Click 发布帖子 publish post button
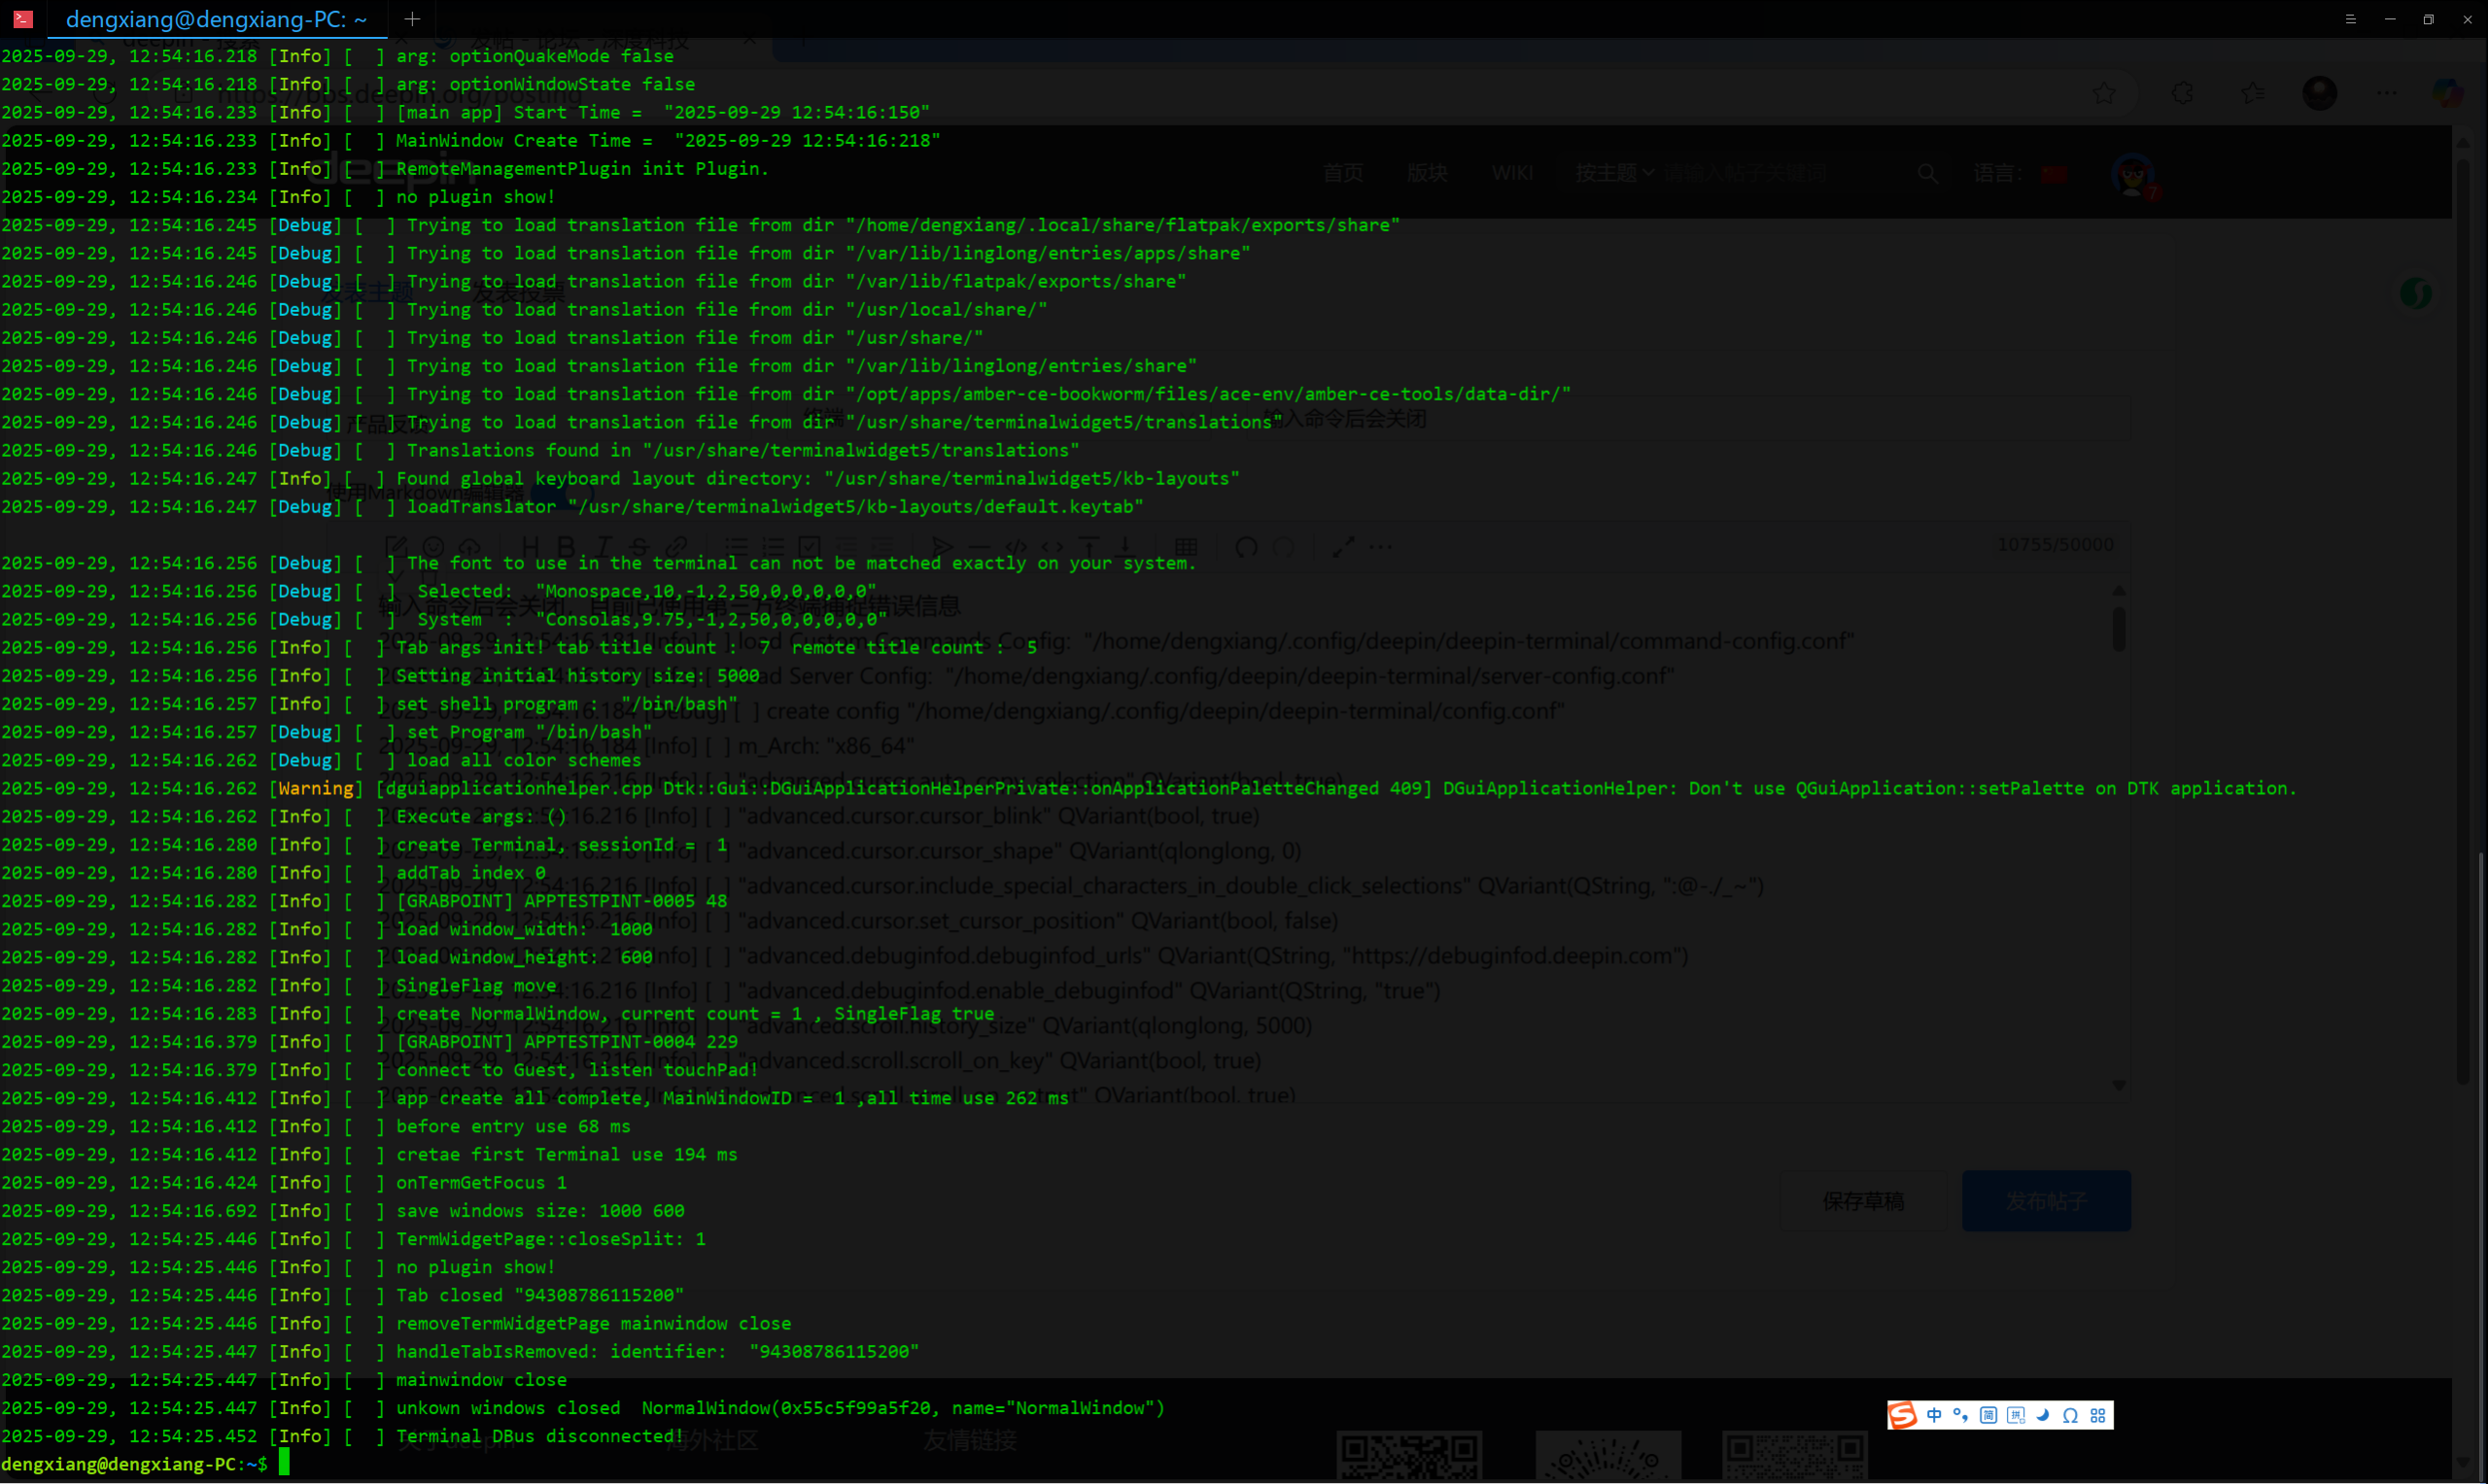Screen dimensions: 2488x1484 pyautogui.click(x=2046, y=1201)
